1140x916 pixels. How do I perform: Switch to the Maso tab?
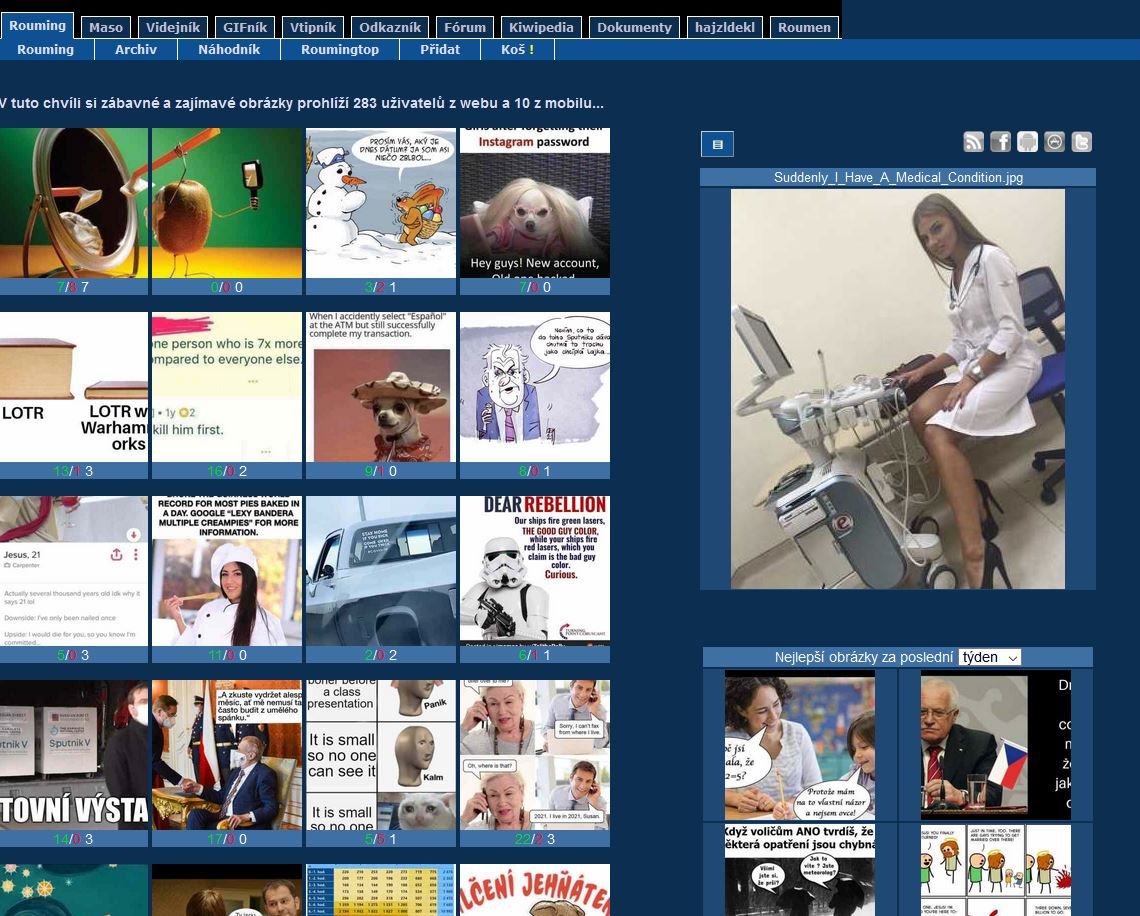[106, 28]
